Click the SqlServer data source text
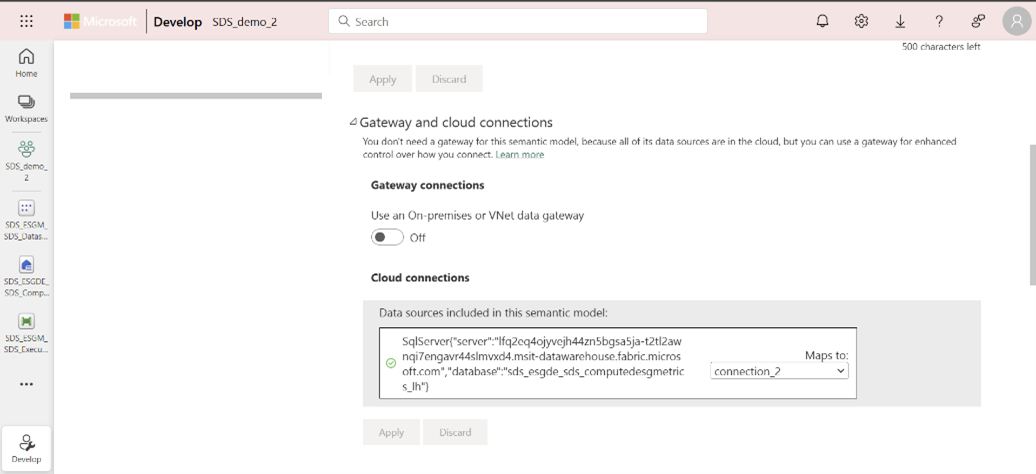The width and height of the screenshot is (1036, 474). (x=543, y=364)
